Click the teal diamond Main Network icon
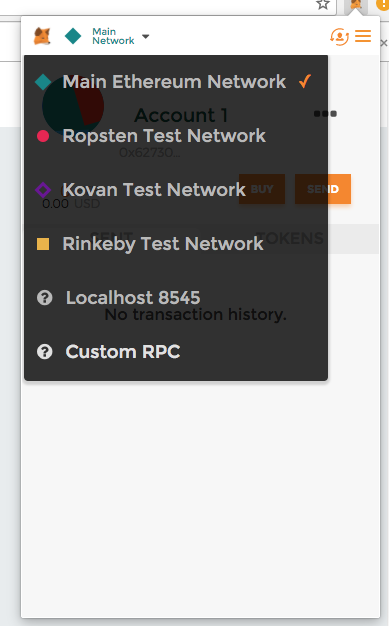Screen dimensions: 389x626 [x=73, y=36]
